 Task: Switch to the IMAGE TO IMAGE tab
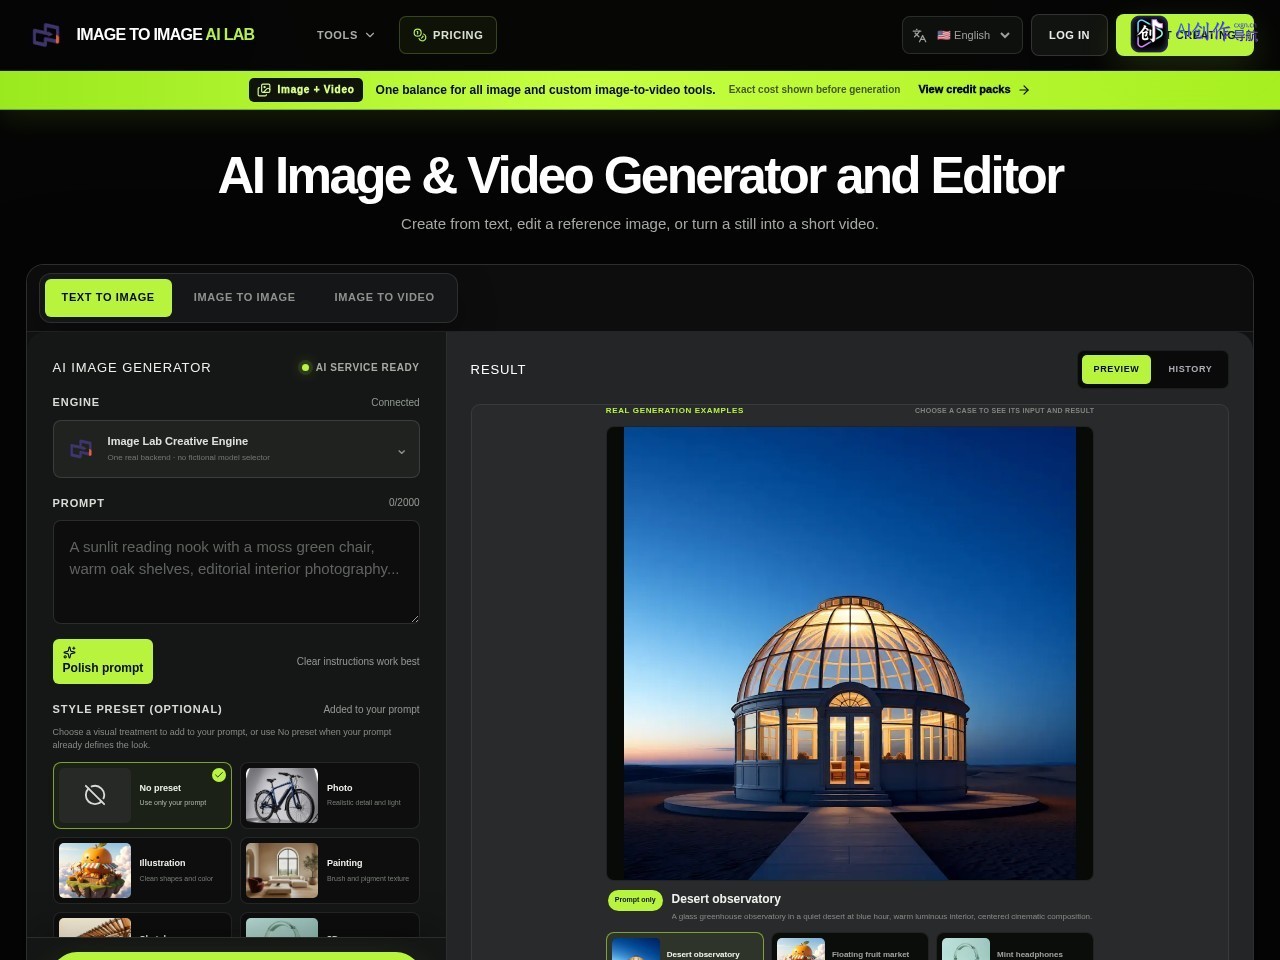point(244,298)
